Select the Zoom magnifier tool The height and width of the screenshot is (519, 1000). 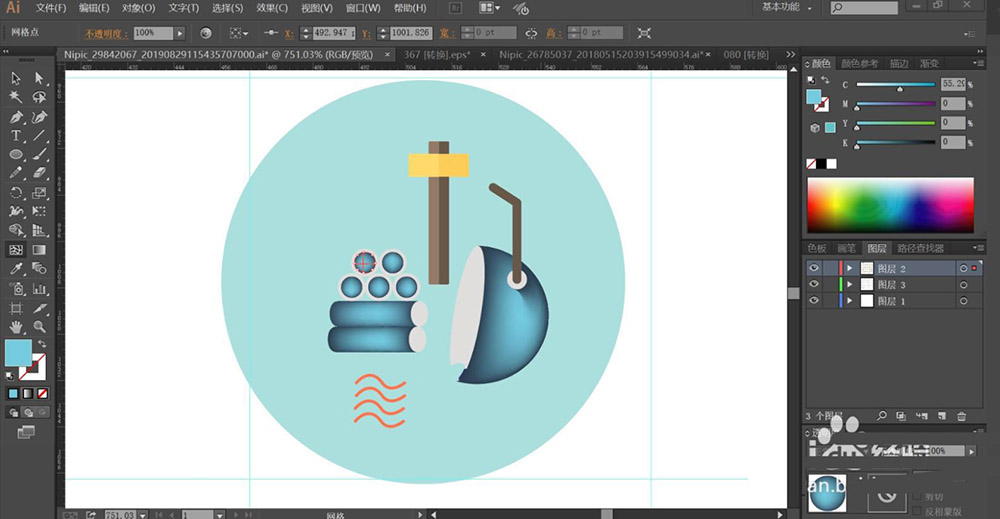click(39, 327)
